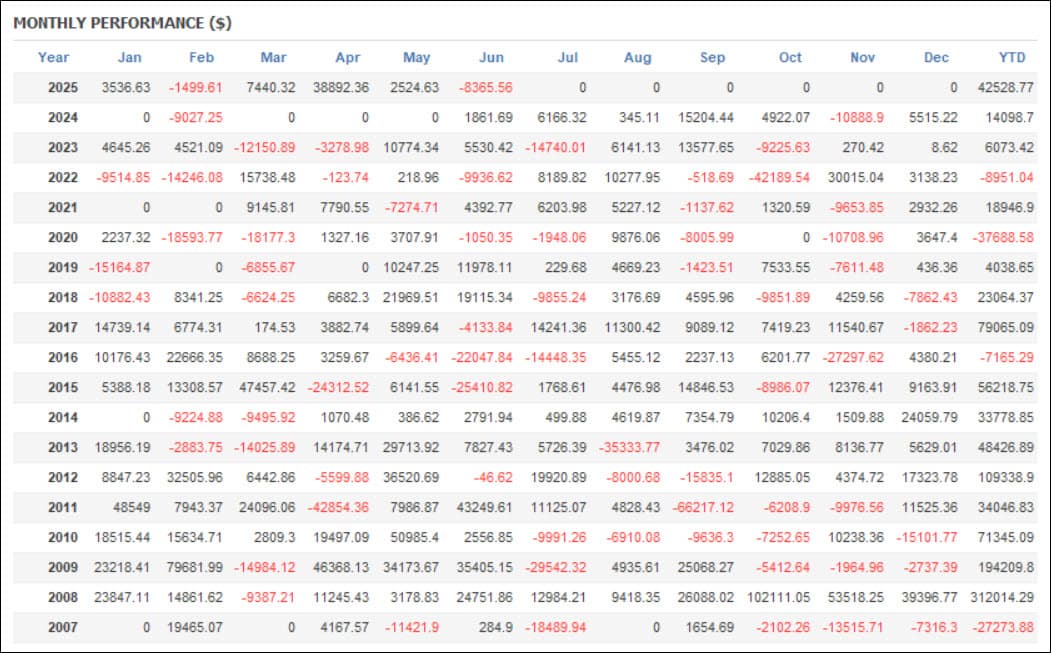Select the 2012 year row label
The height and width of the screenshot is (653, 1051).
(x=62, y=477)
